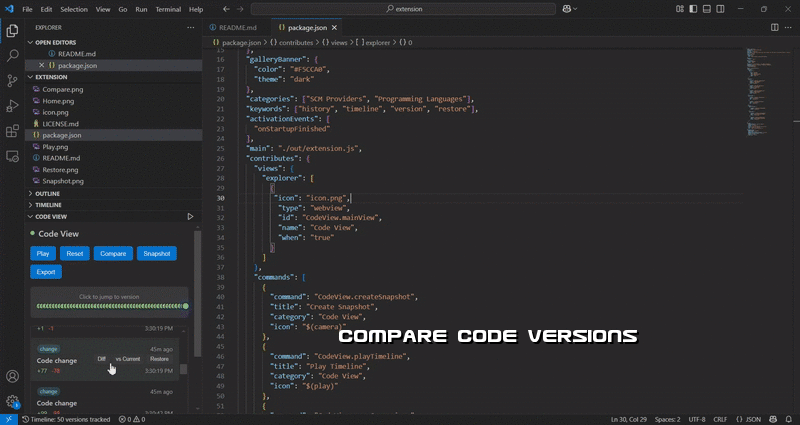The width and height of the screenshot is (800, 425).
Task: Click the vs Current button
Action: click(x=128, y=359)
